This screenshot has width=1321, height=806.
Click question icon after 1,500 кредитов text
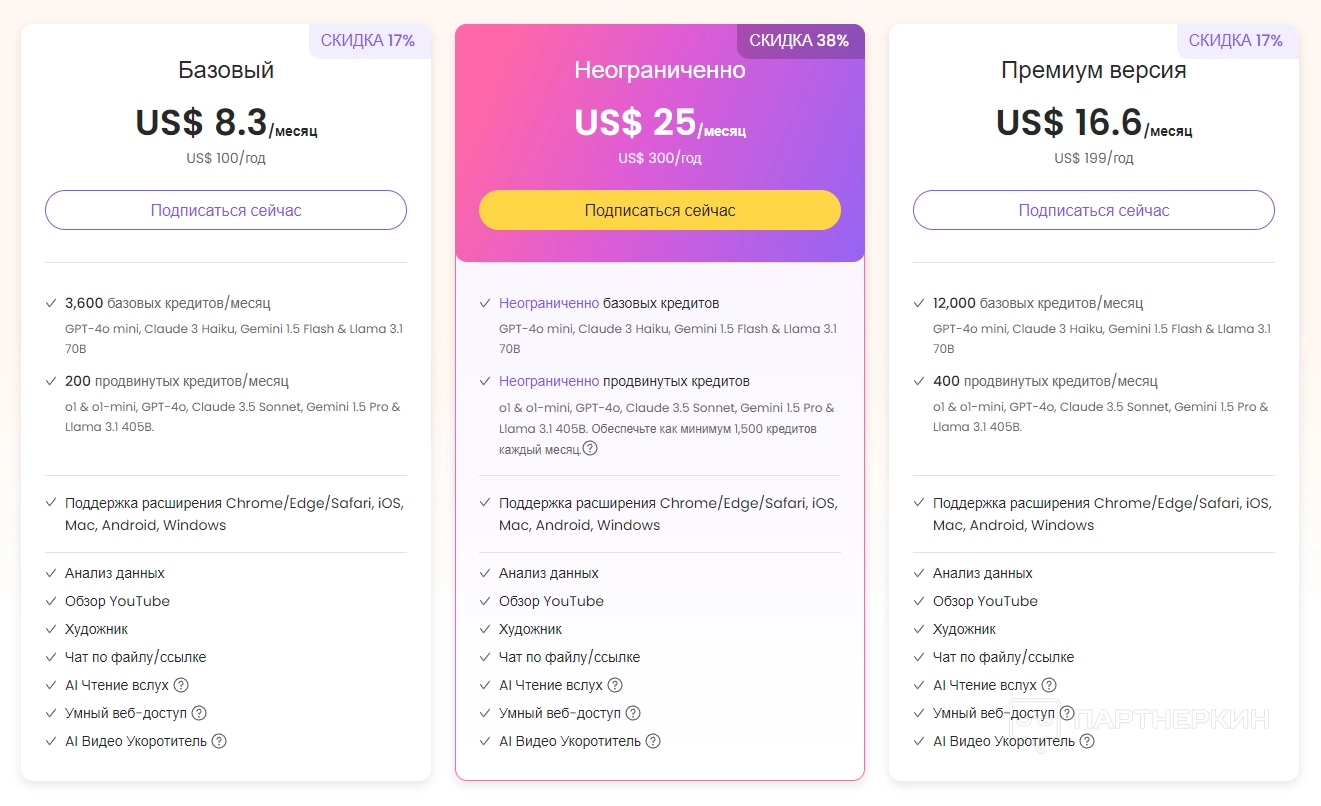[x=590, y=449]
